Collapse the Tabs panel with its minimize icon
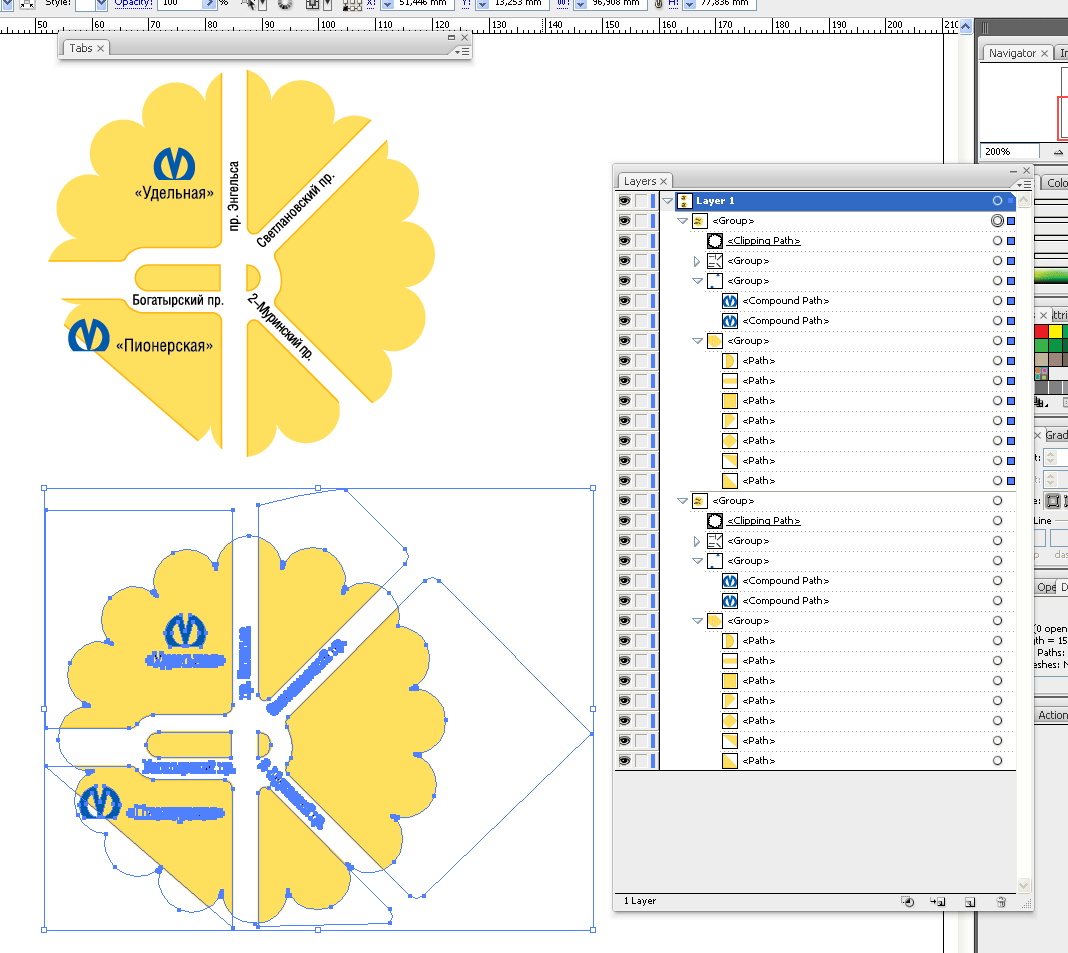The image size is (1068, 953). pyautogui.click(x=451, y=37)
